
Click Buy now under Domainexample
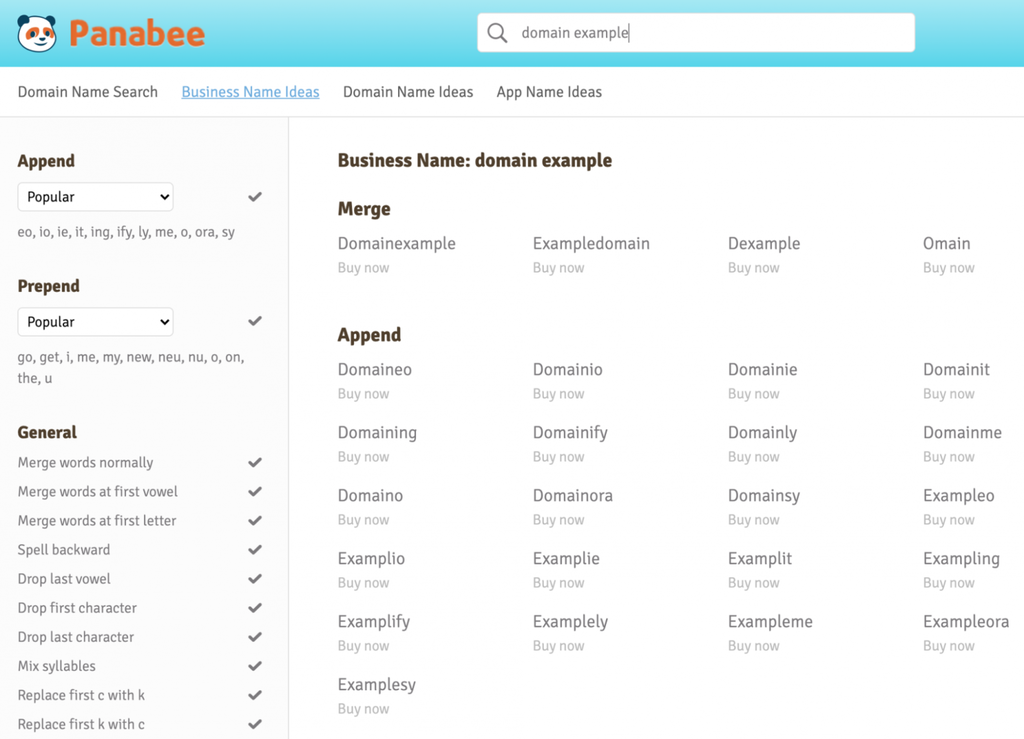click(x=363, y=268)
